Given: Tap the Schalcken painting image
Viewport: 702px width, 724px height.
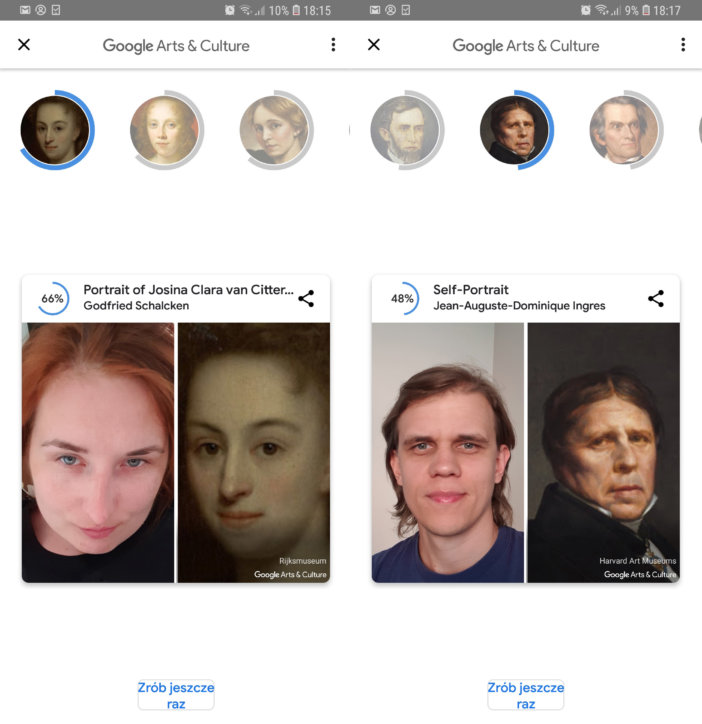Looking at the screenshot, I should tap(254, 452).
